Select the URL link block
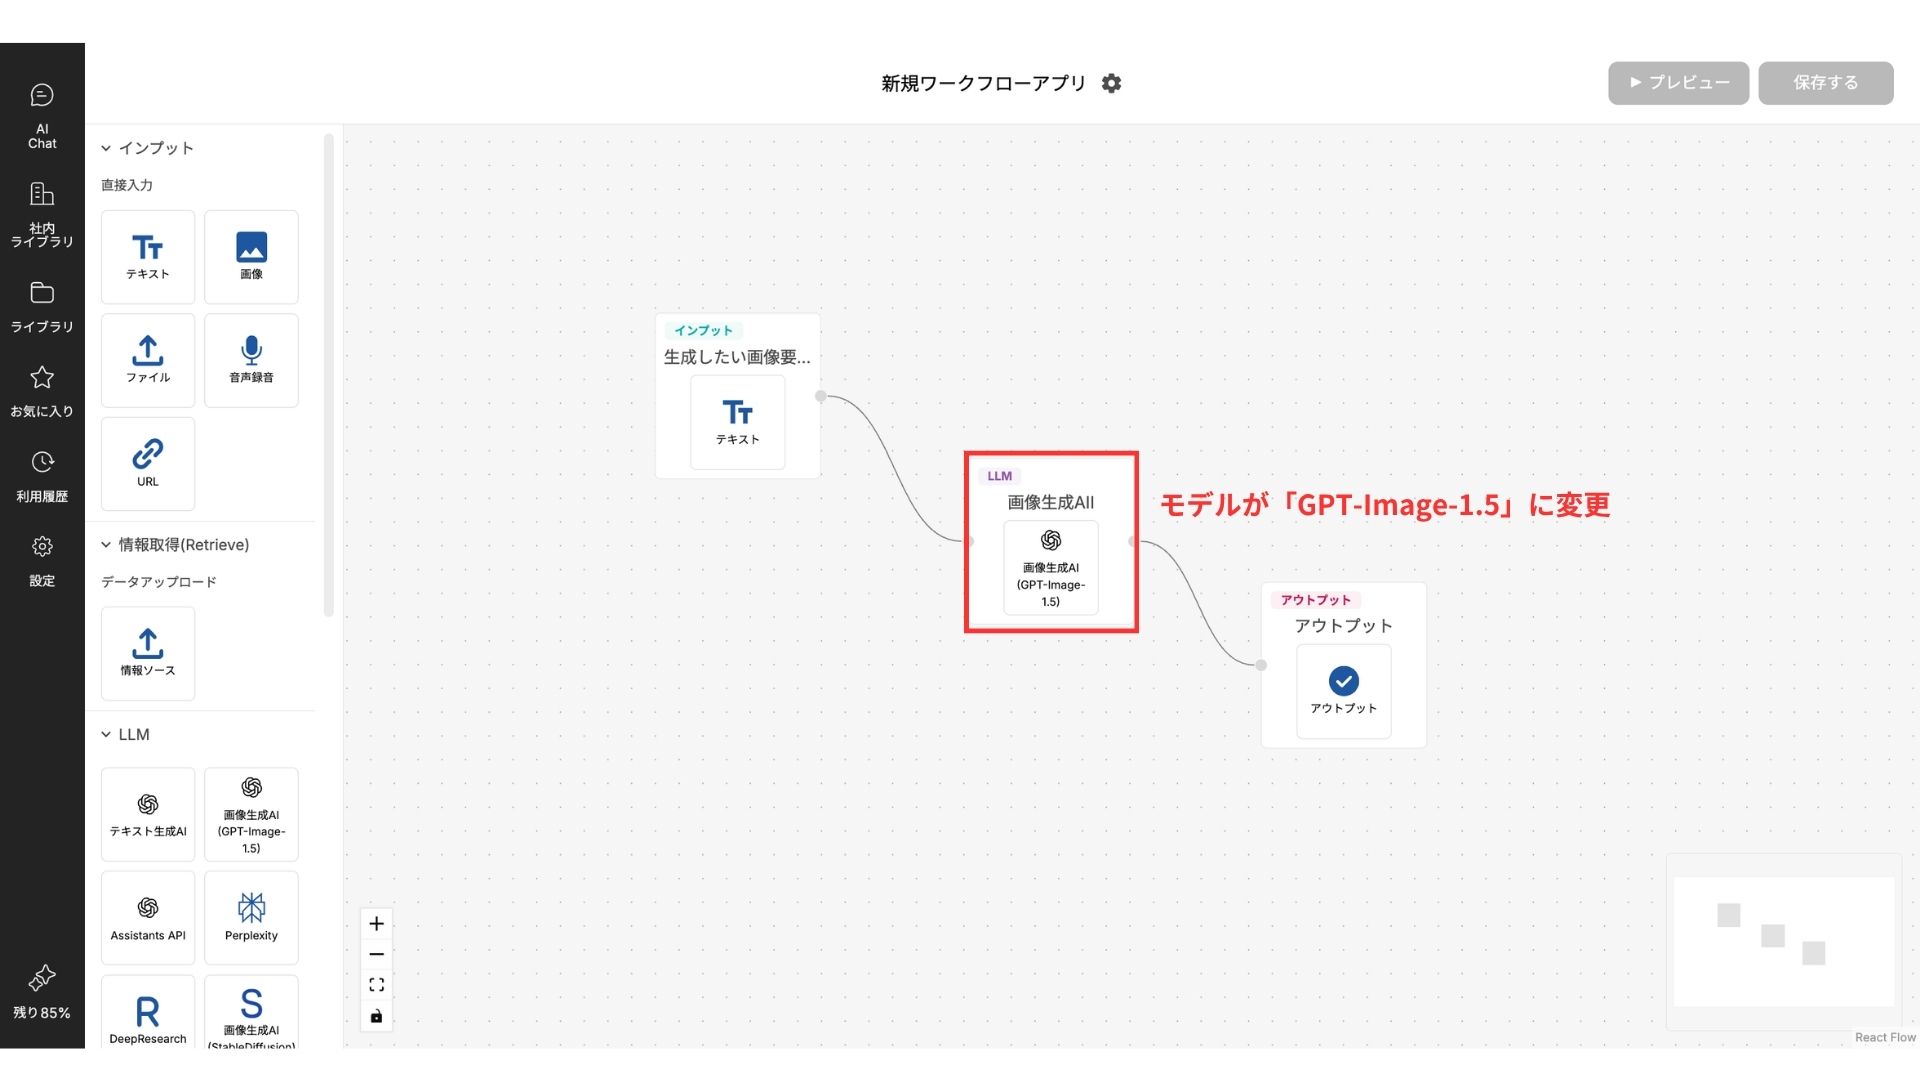 148,464
